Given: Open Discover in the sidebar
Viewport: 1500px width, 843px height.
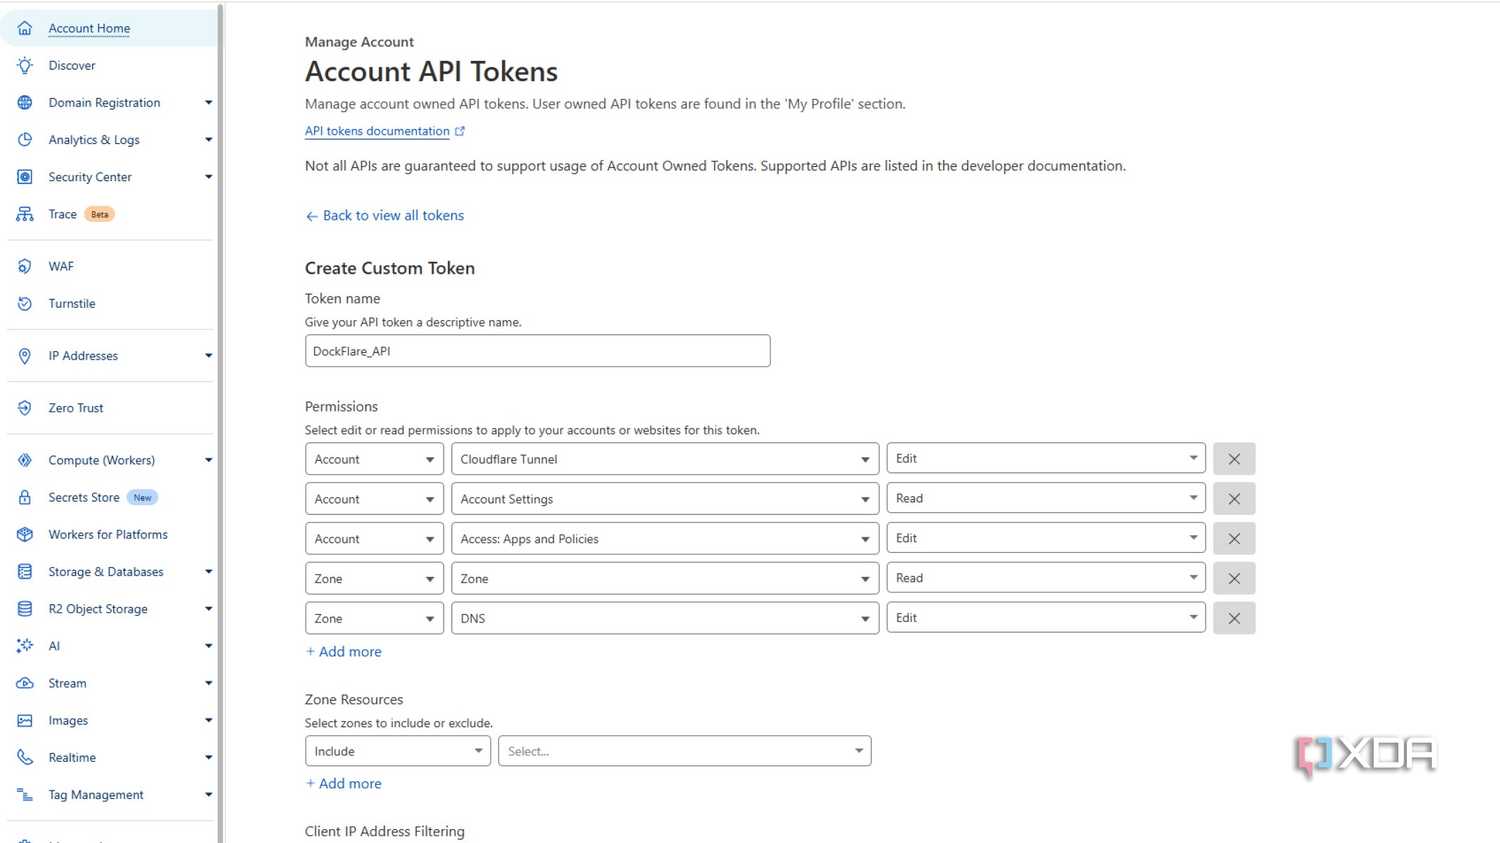Looking at the screenshot, I should pos(72,65).
